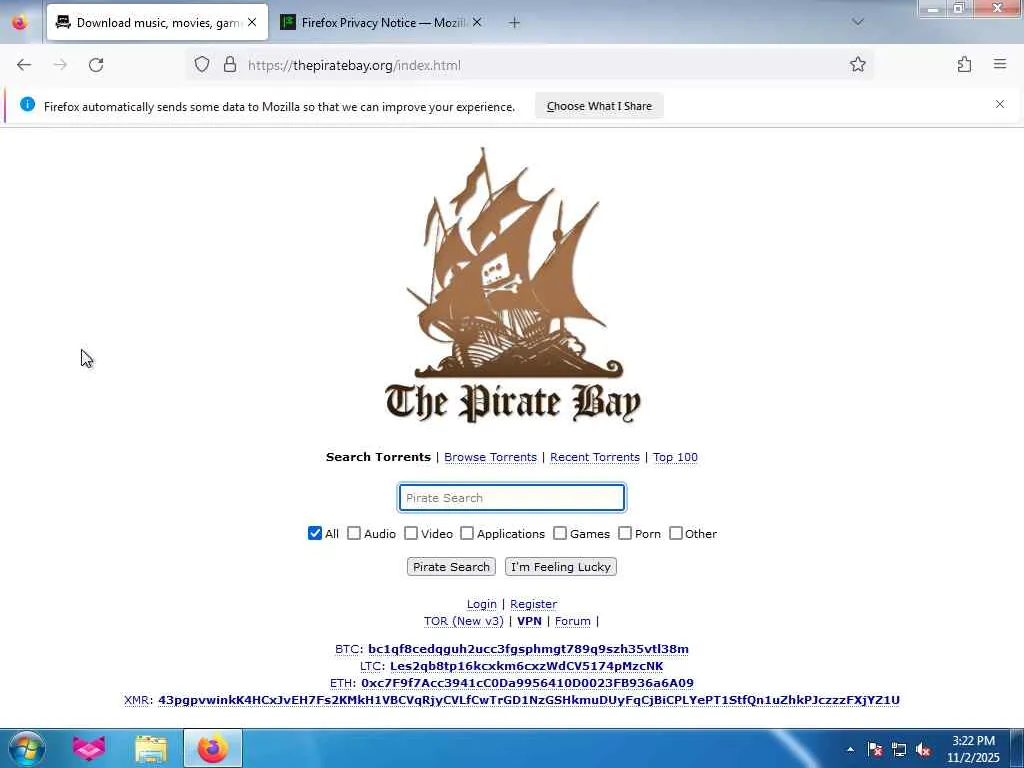Check the Porn category checkbox
The image size is (1024, 768).
click(625, 534)
